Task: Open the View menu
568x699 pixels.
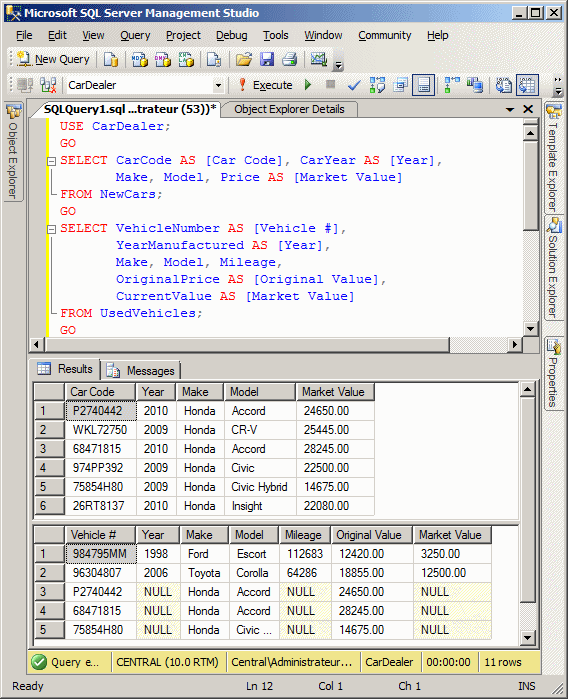Action: (x=93, y=35)
